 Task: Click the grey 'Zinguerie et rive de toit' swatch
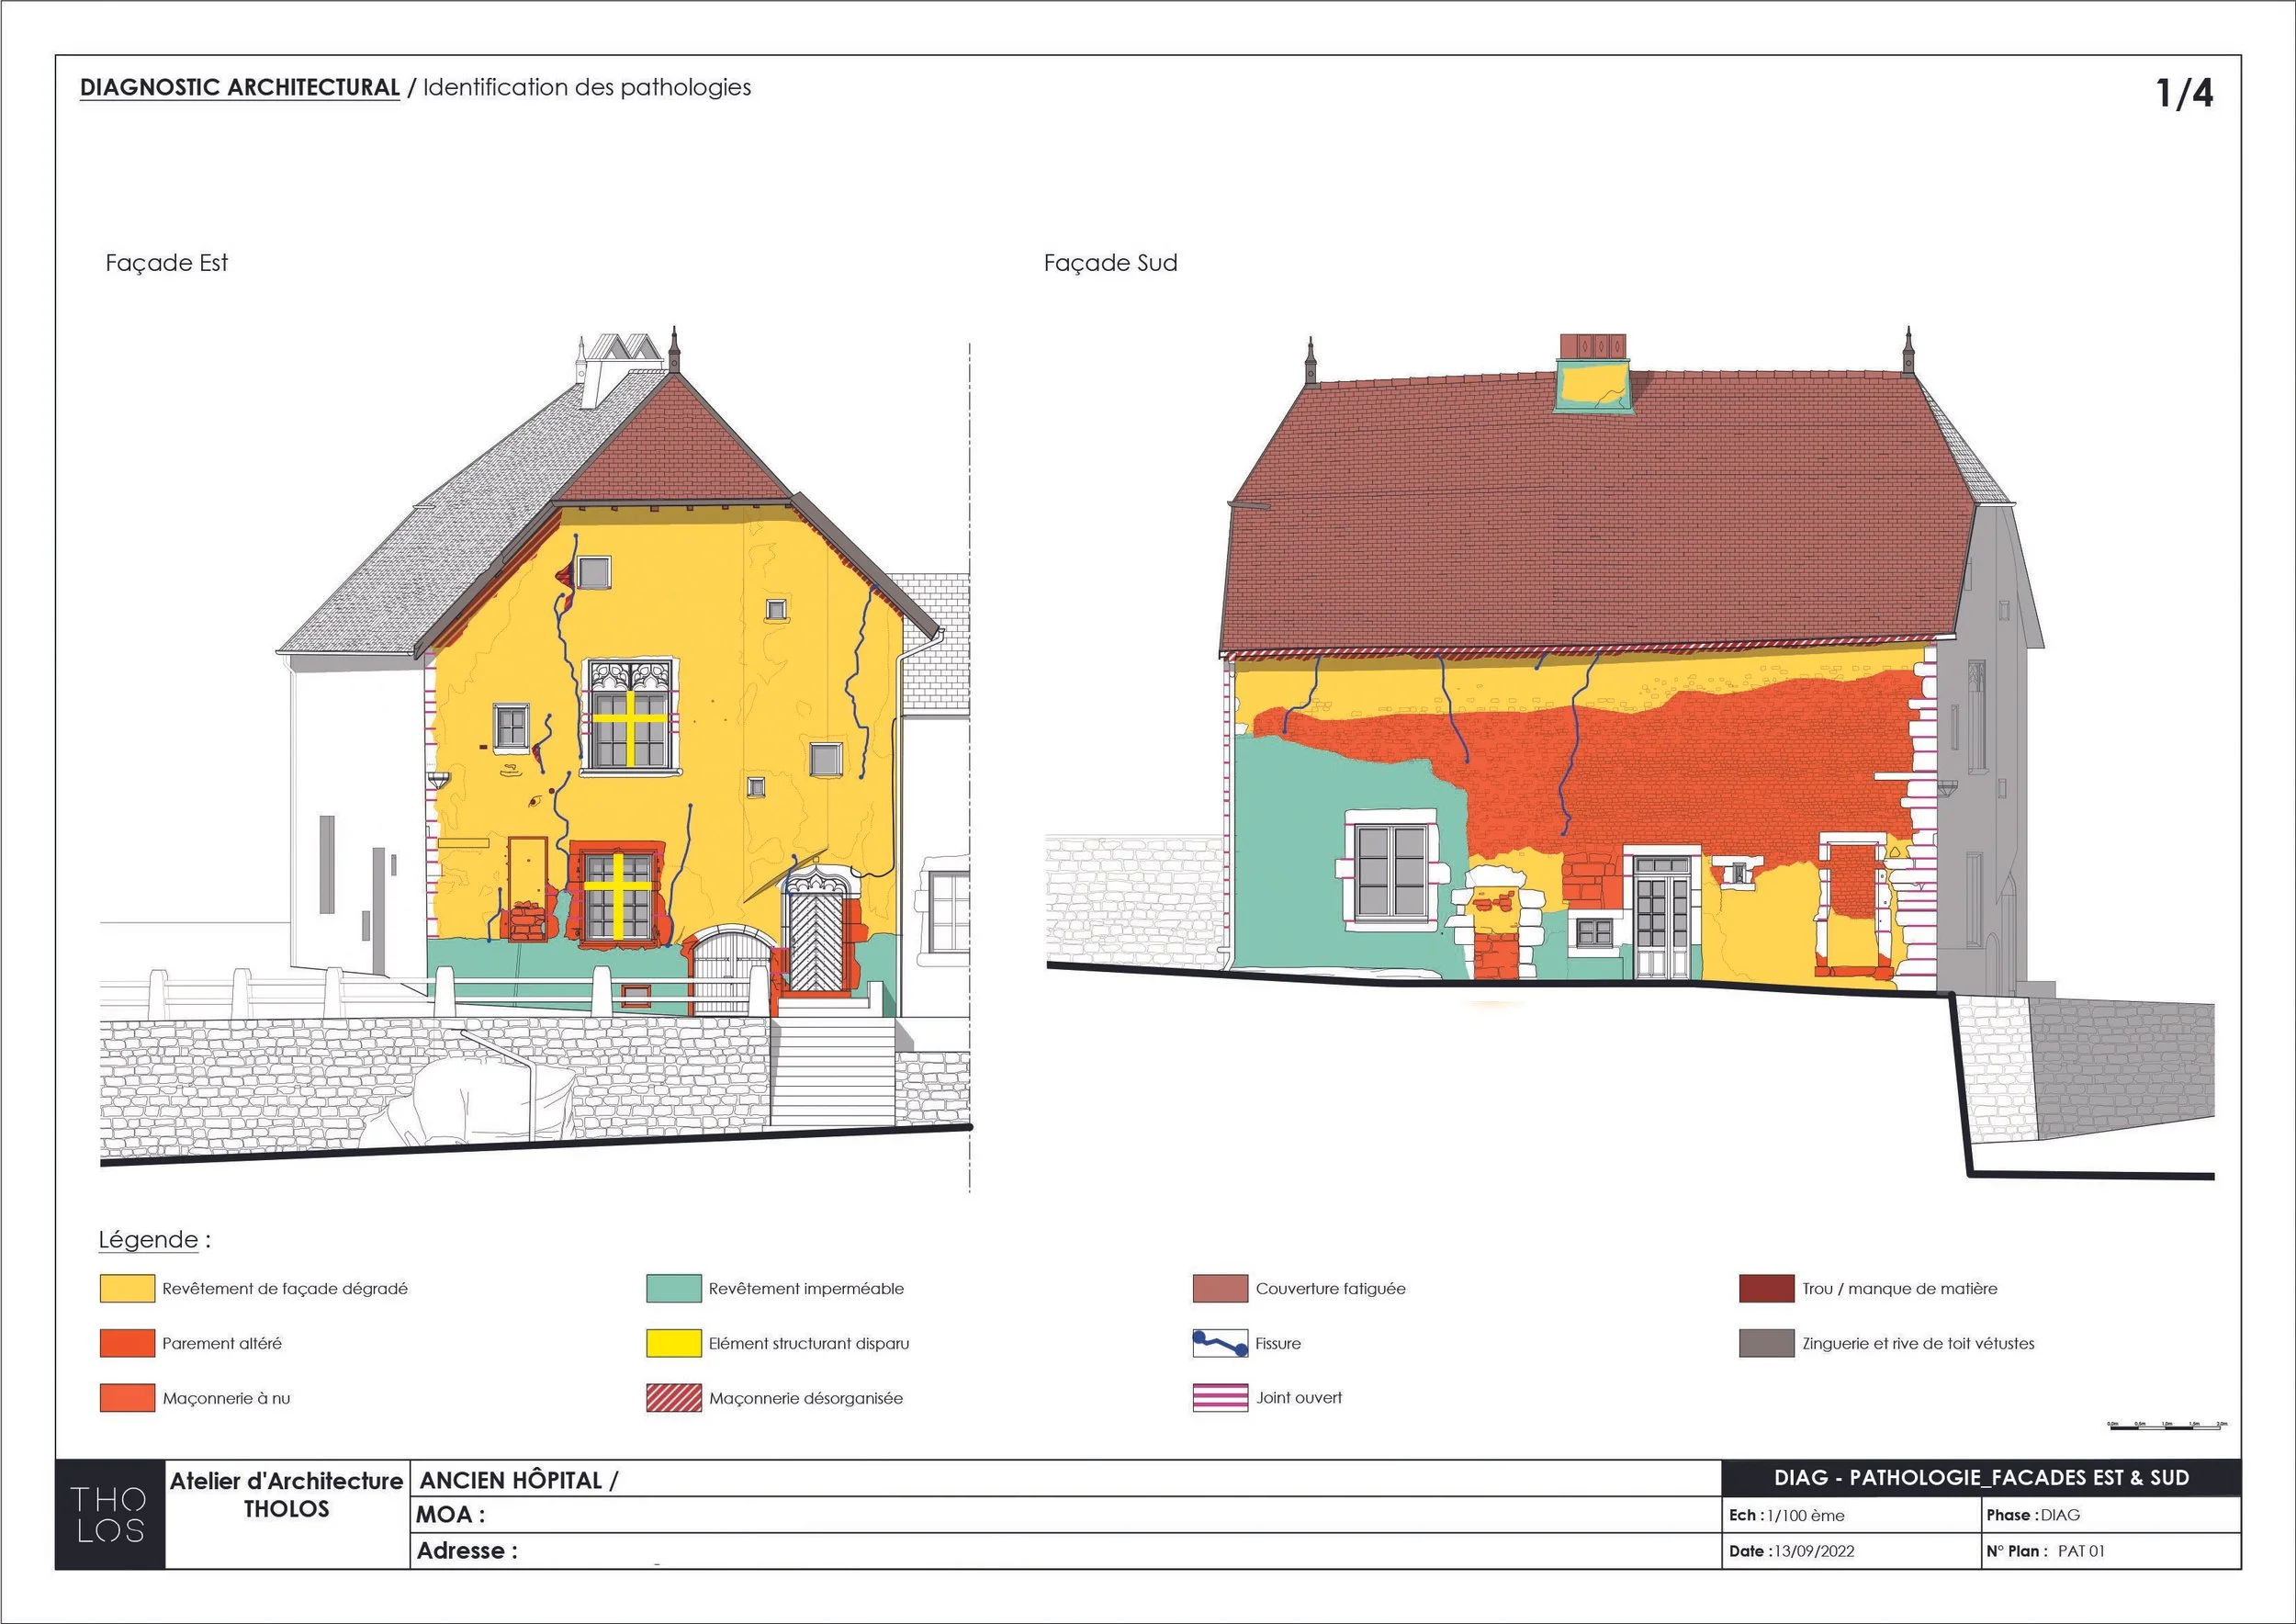1766,1343
